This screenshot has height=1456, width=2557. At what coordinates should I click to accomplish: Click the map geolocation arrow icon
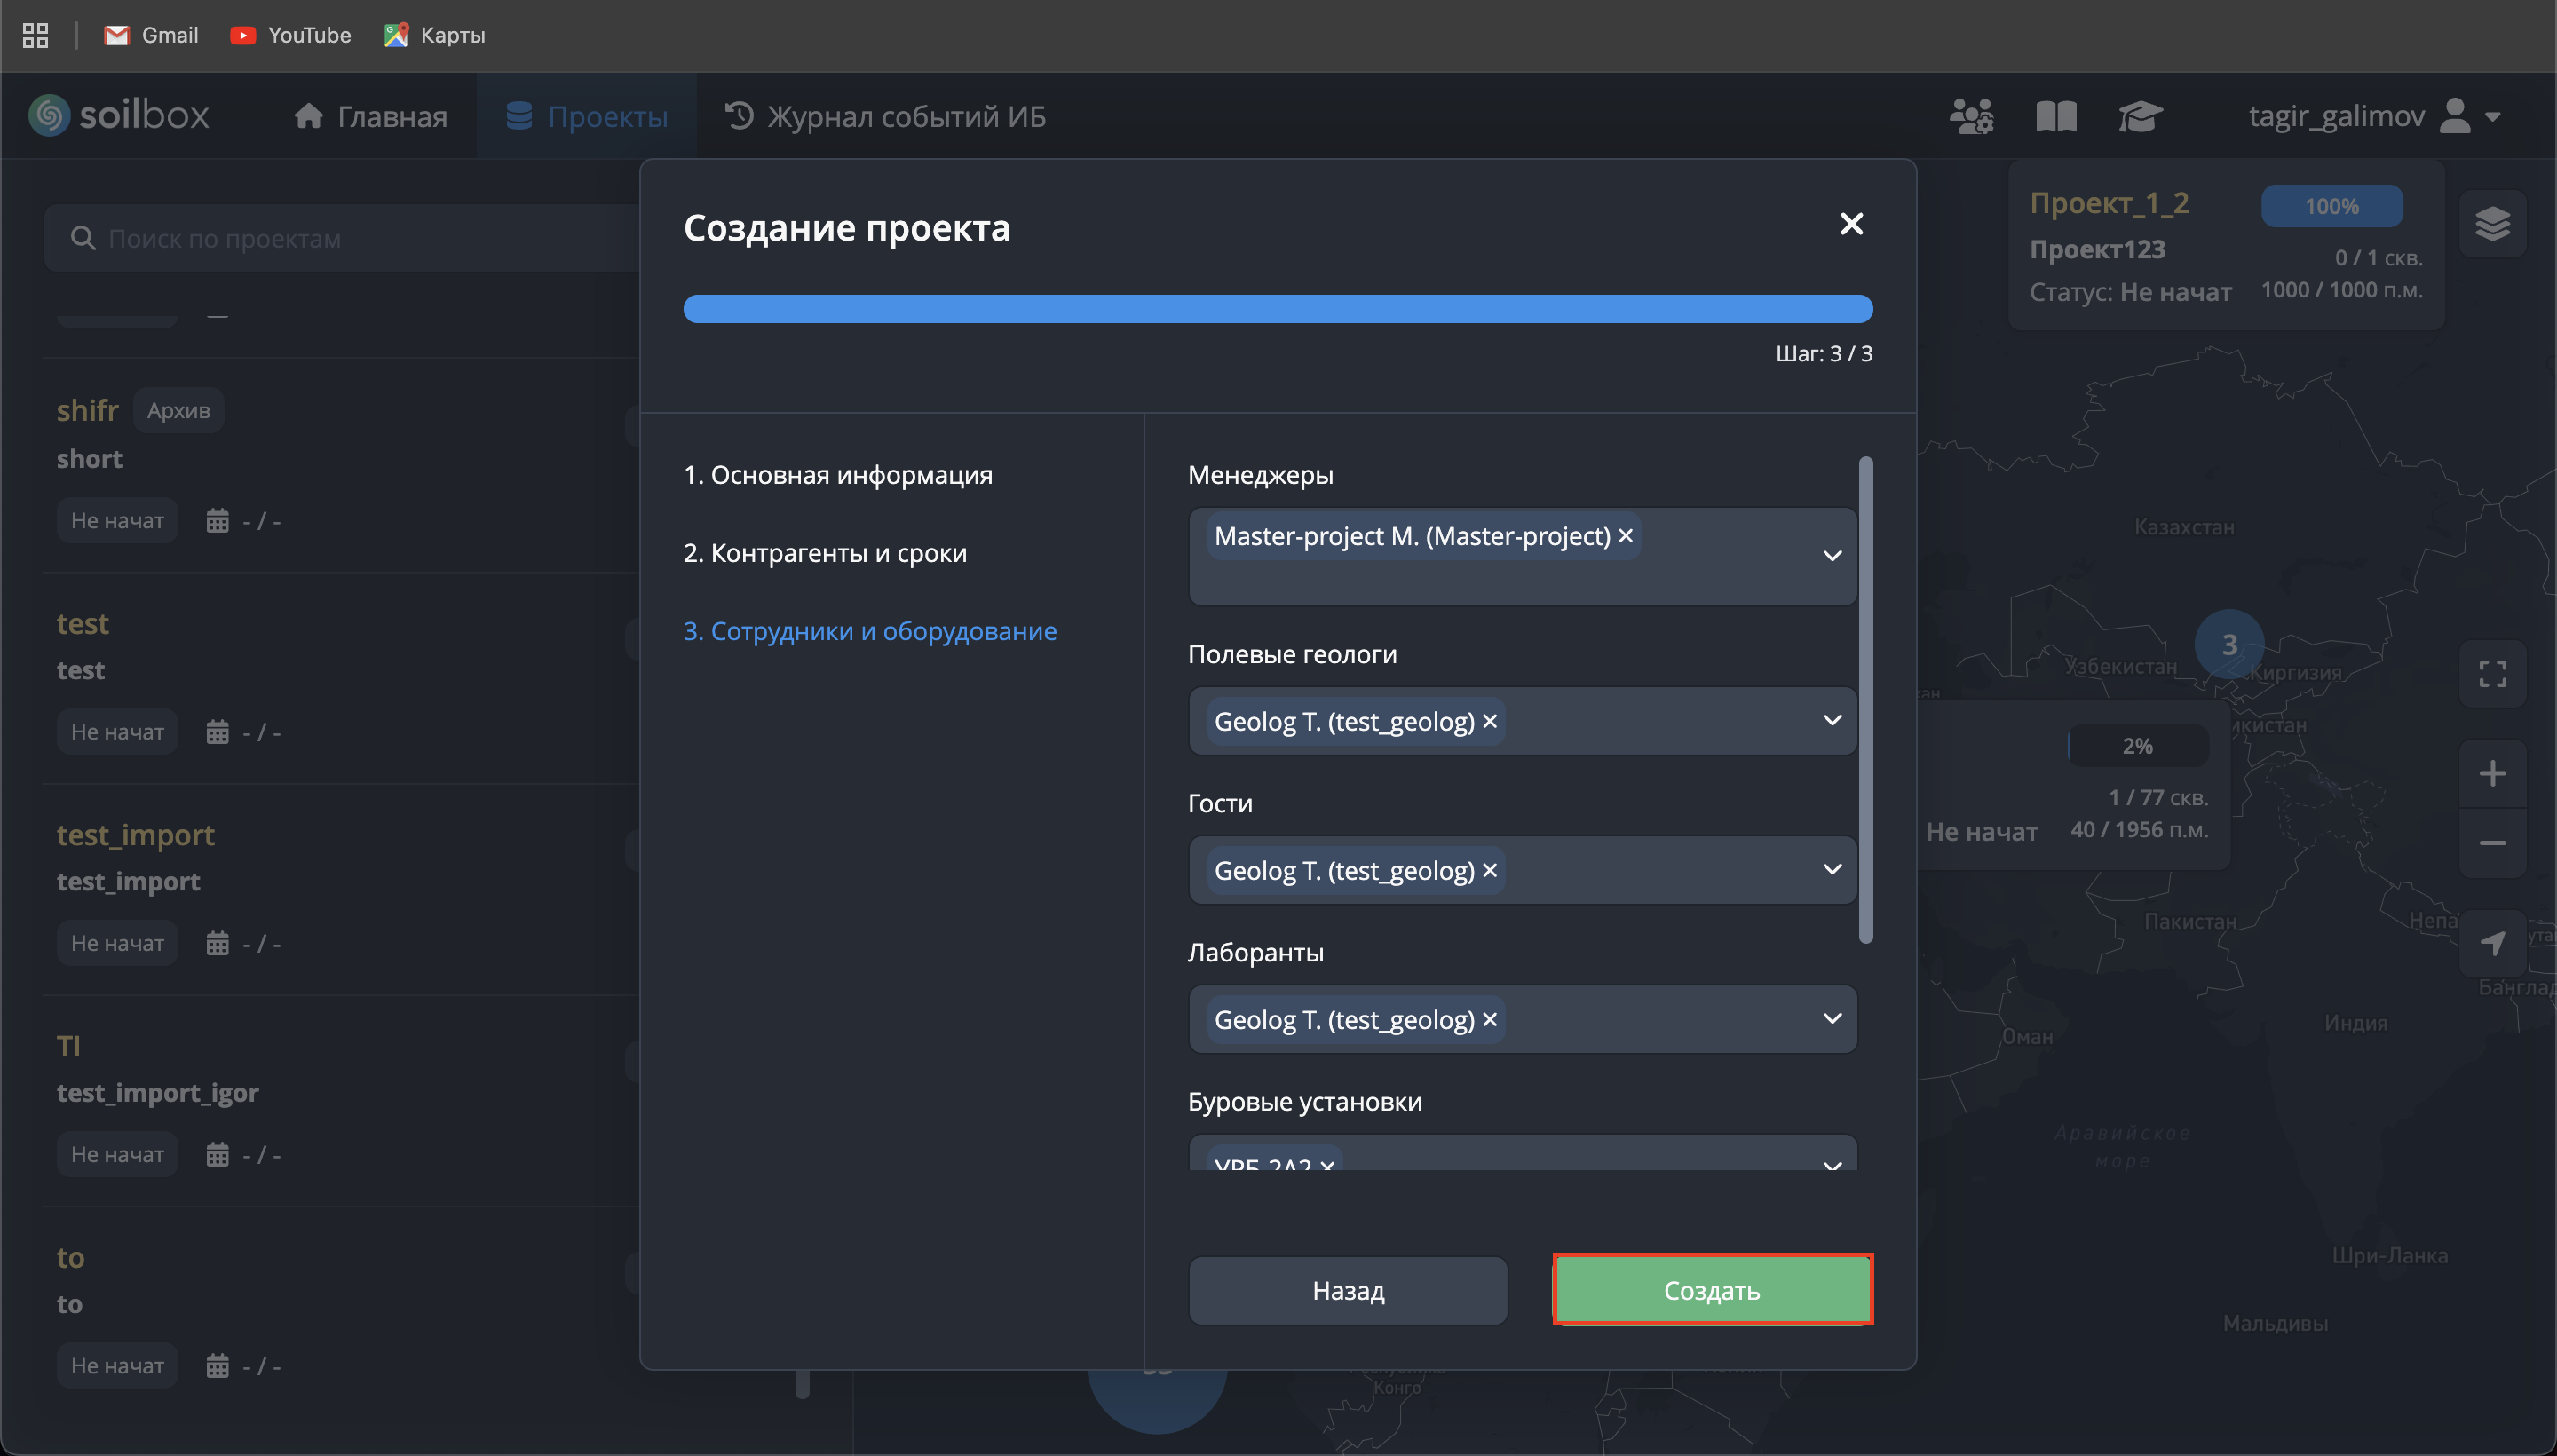(2492, 943)
